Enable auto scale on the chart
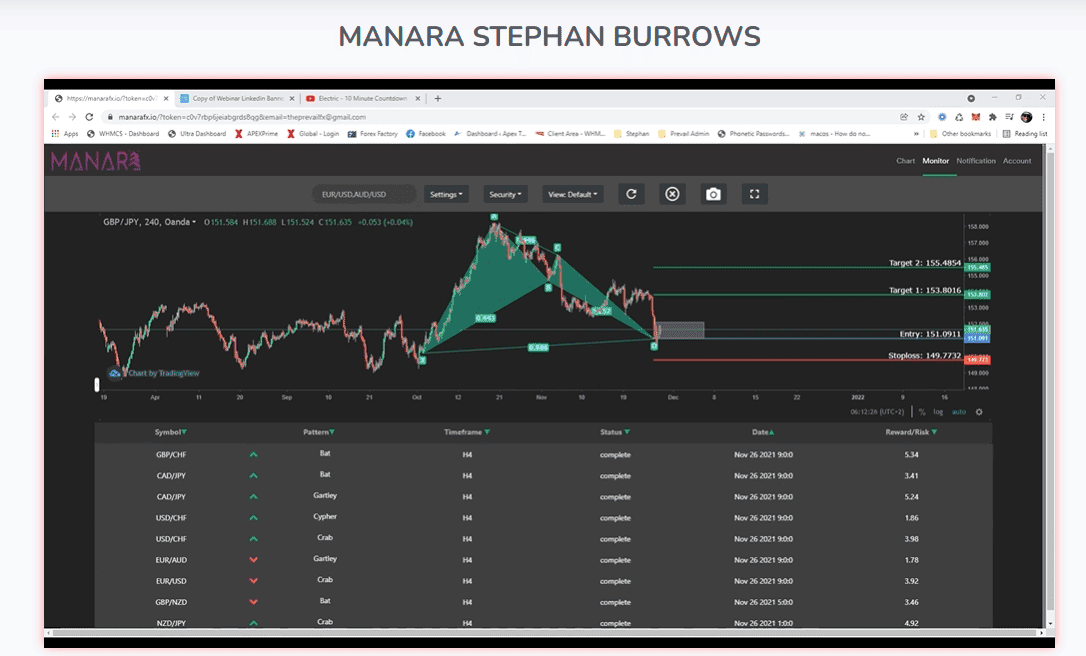Image resolution: width=1086 pixels, height=656 pixels. [x=958, y=411]
